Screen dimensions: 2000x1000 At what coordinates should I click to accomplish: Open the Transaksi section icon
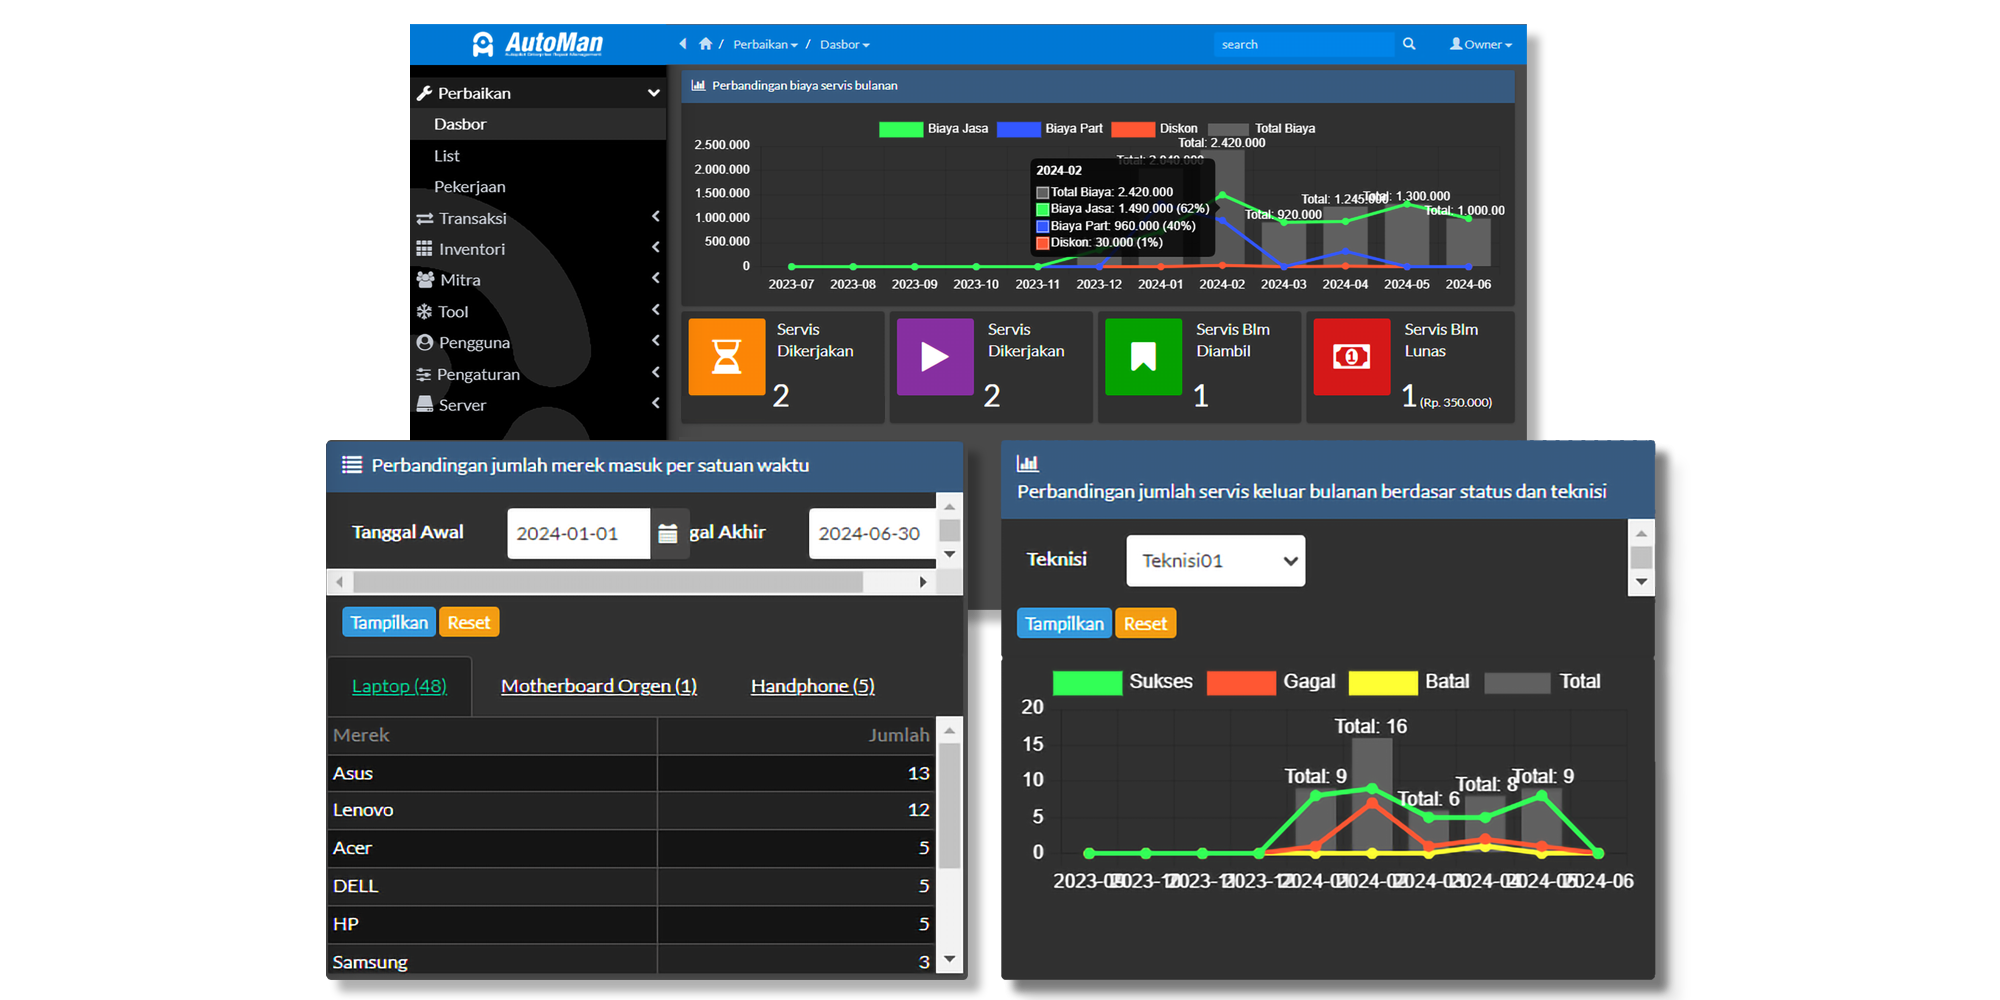pos(424,217)
